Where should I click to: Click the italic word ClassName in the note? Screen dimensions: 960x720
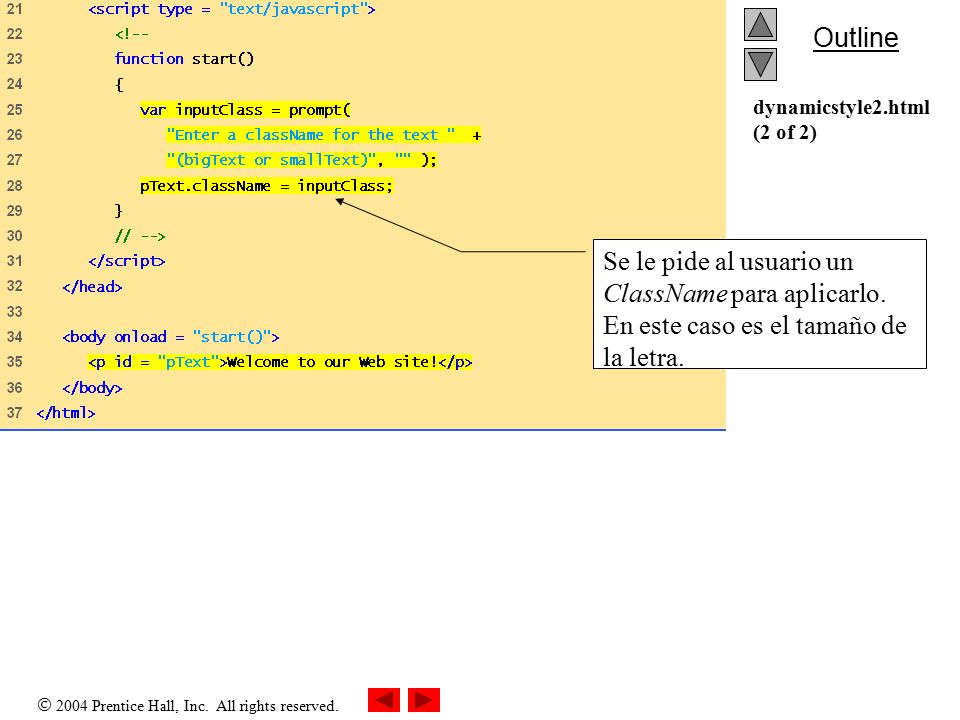(665, 294)
